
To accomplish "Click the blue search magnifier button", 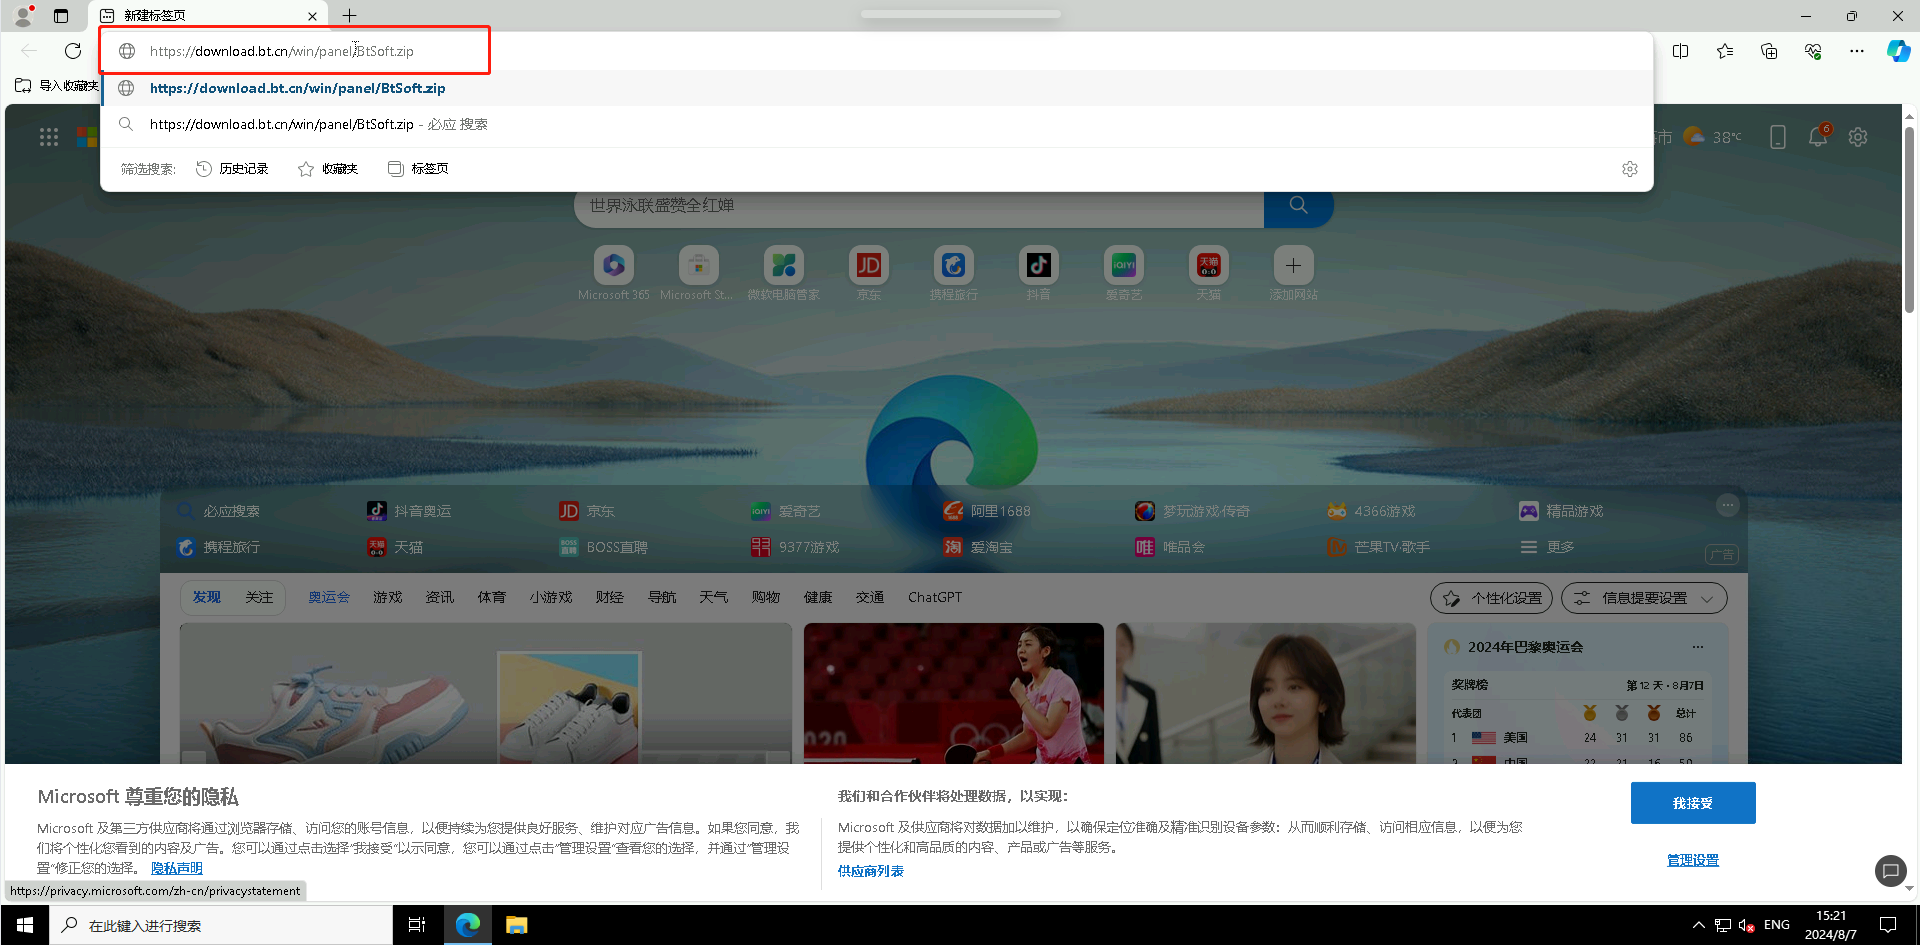I will coord(1298,205).
